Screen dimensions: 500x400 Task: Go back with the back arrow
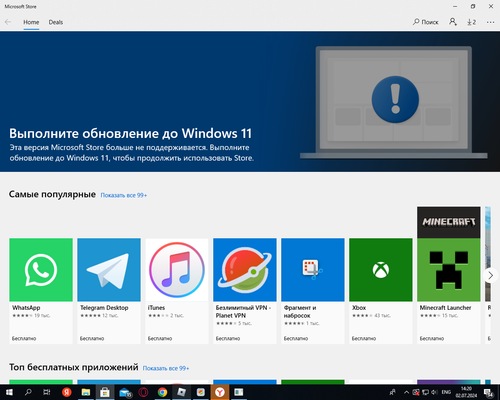(x=8, y=22)
